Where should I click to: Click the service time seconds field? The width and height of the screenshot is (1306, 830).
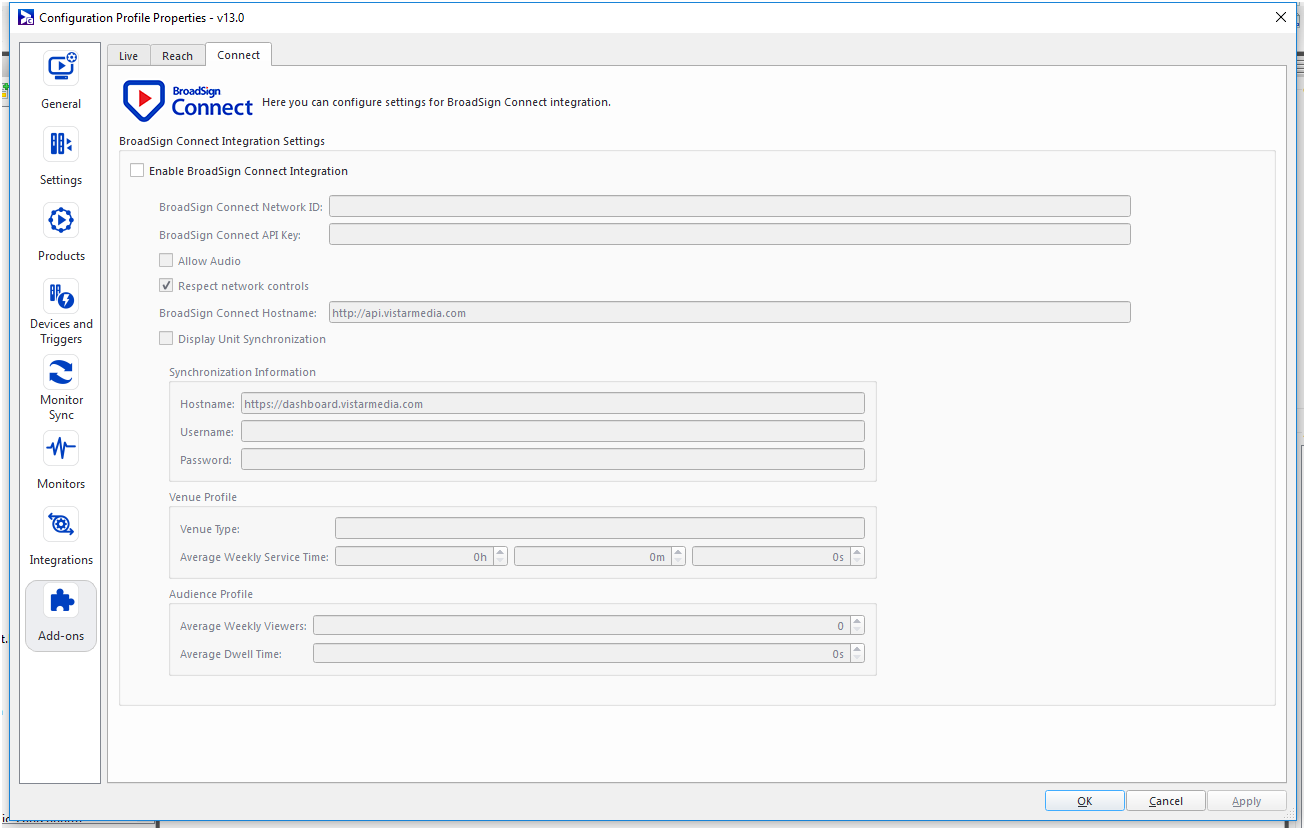pos(770,557)
